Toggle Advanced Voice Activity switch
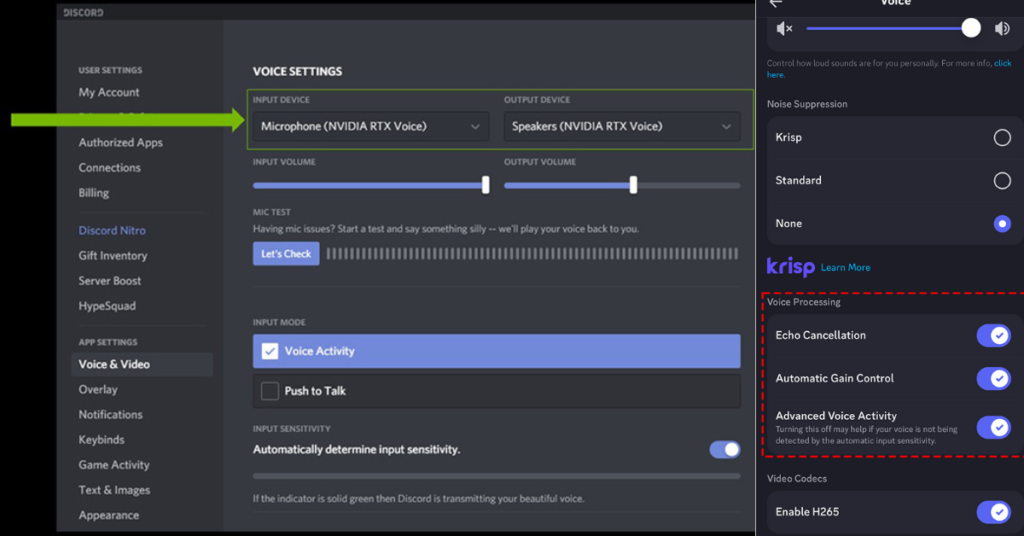 click(993, 427)
